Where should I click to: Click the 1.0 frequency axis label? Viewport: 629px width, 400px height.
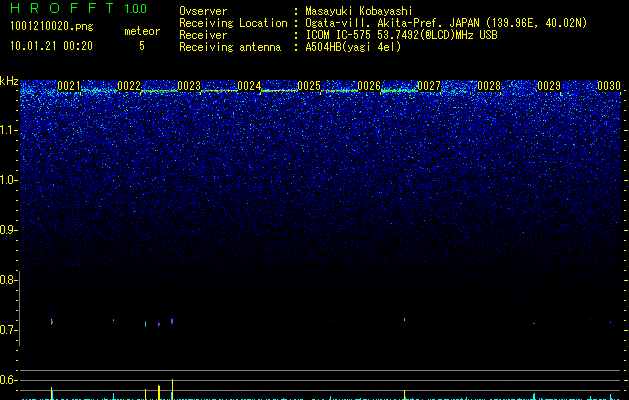8,180
